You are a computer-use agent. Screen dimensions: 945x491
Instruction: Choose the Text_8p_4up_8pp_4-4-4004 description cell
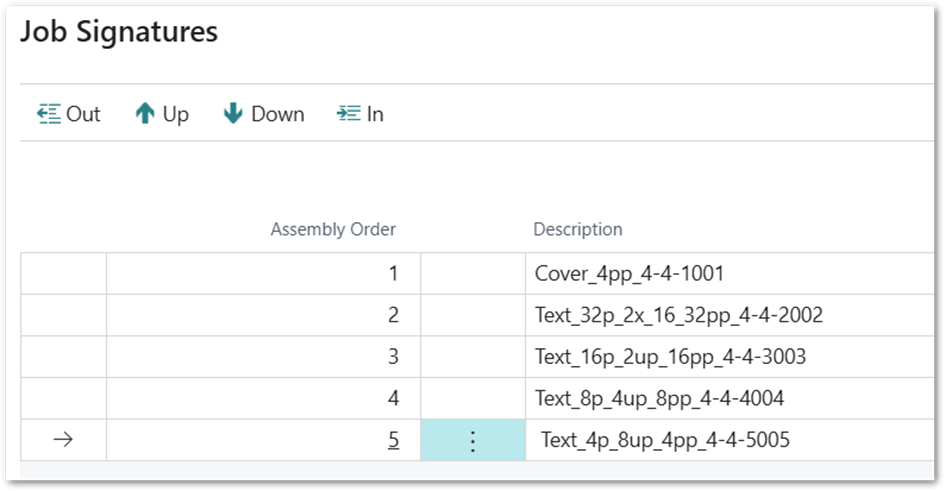pos(659,398)
